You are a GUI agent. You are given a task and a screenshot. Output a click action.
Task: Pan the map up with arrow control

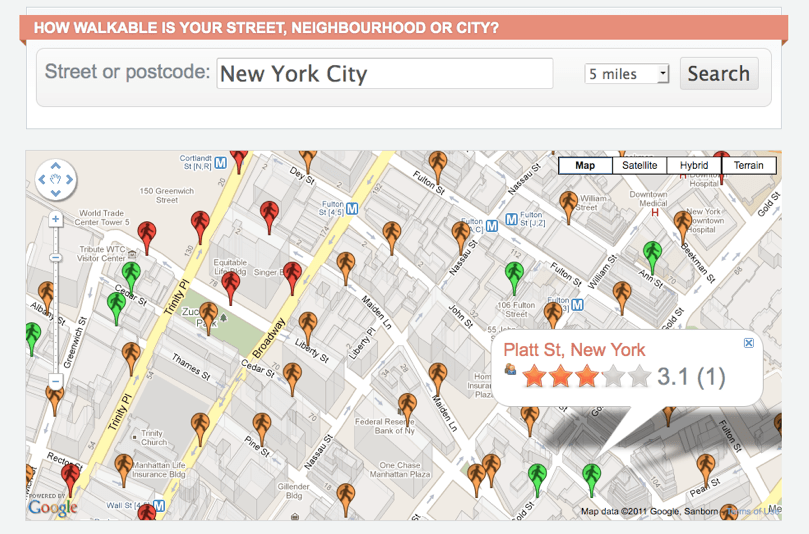click(56, 167)
